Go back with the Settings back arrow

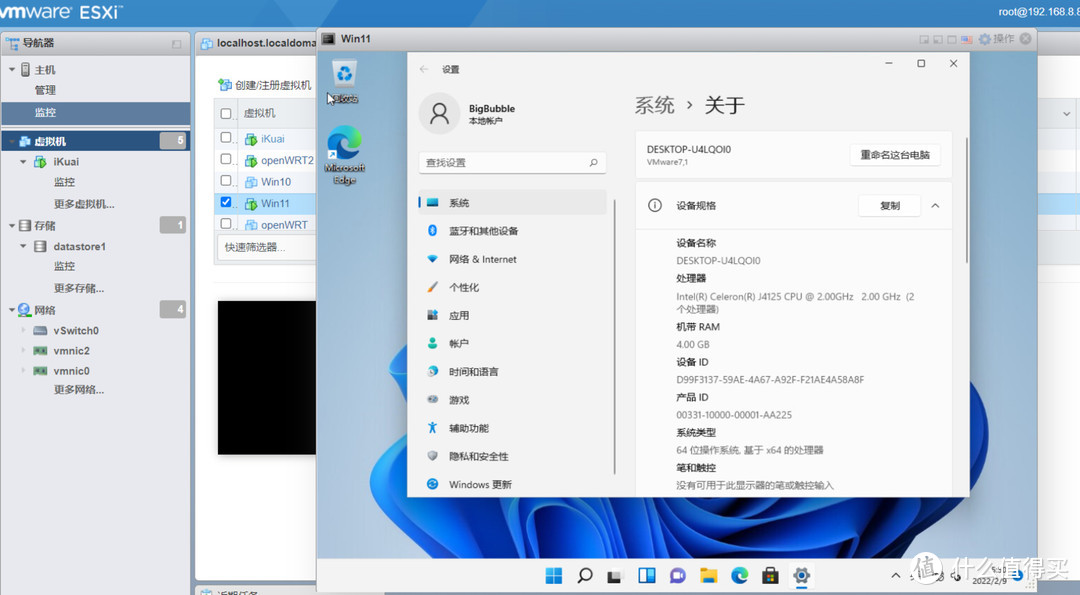pos(424,69)
